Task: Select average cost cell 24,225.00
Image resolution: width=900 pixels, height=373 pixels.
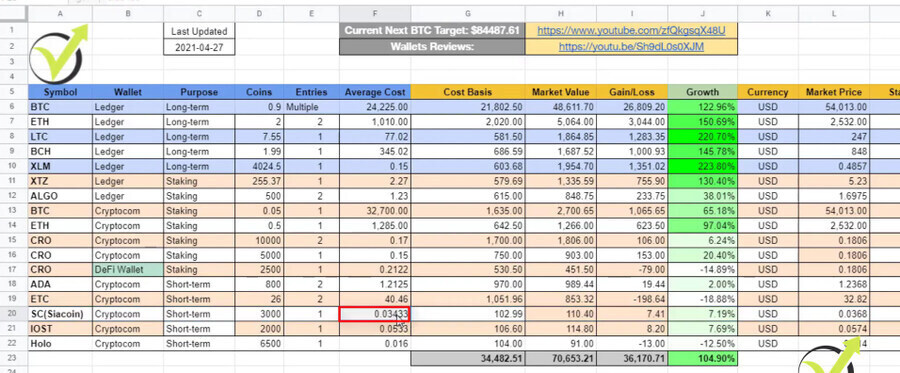Action: [x=375, y=107]
